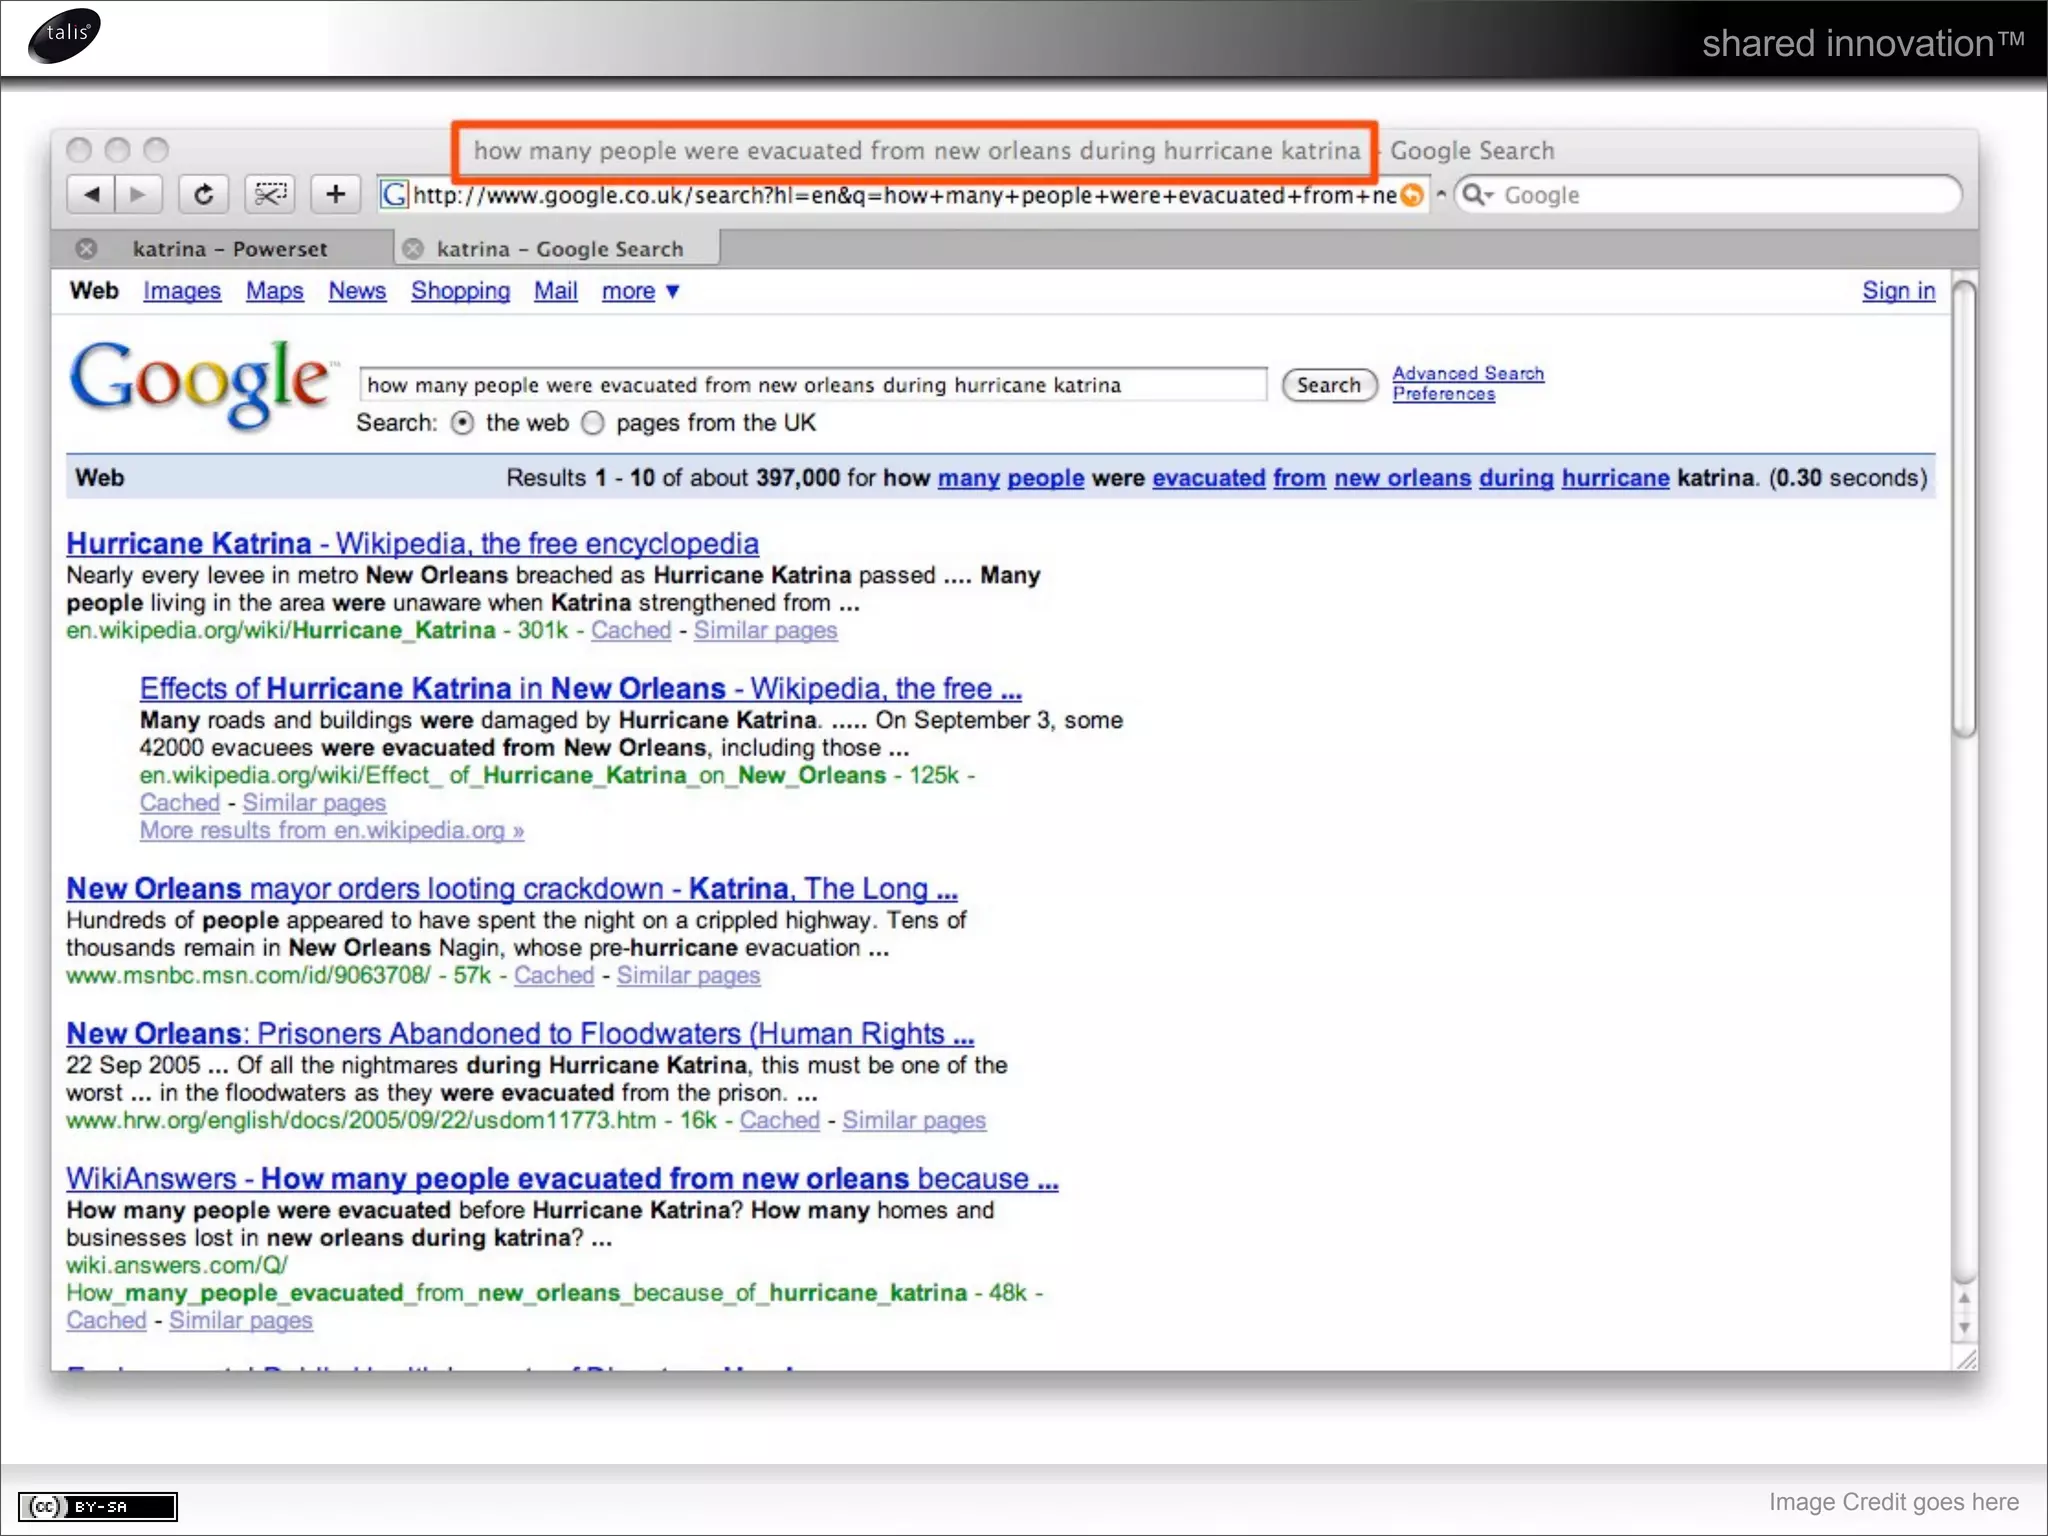
Task: Click the Creative Commons BY-SA badge
Action: pos(98,1506)
